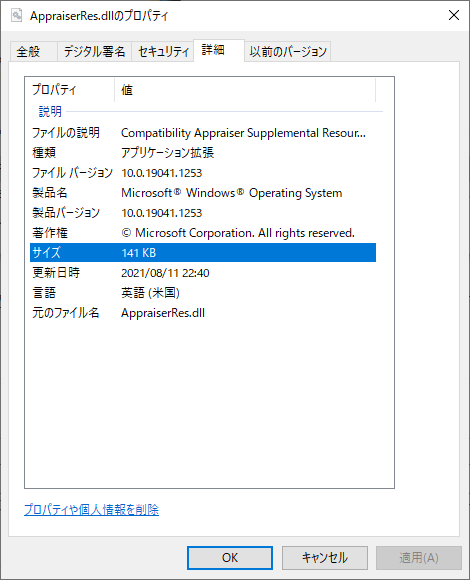Select the ファイル バージョン row

[203, 173]
